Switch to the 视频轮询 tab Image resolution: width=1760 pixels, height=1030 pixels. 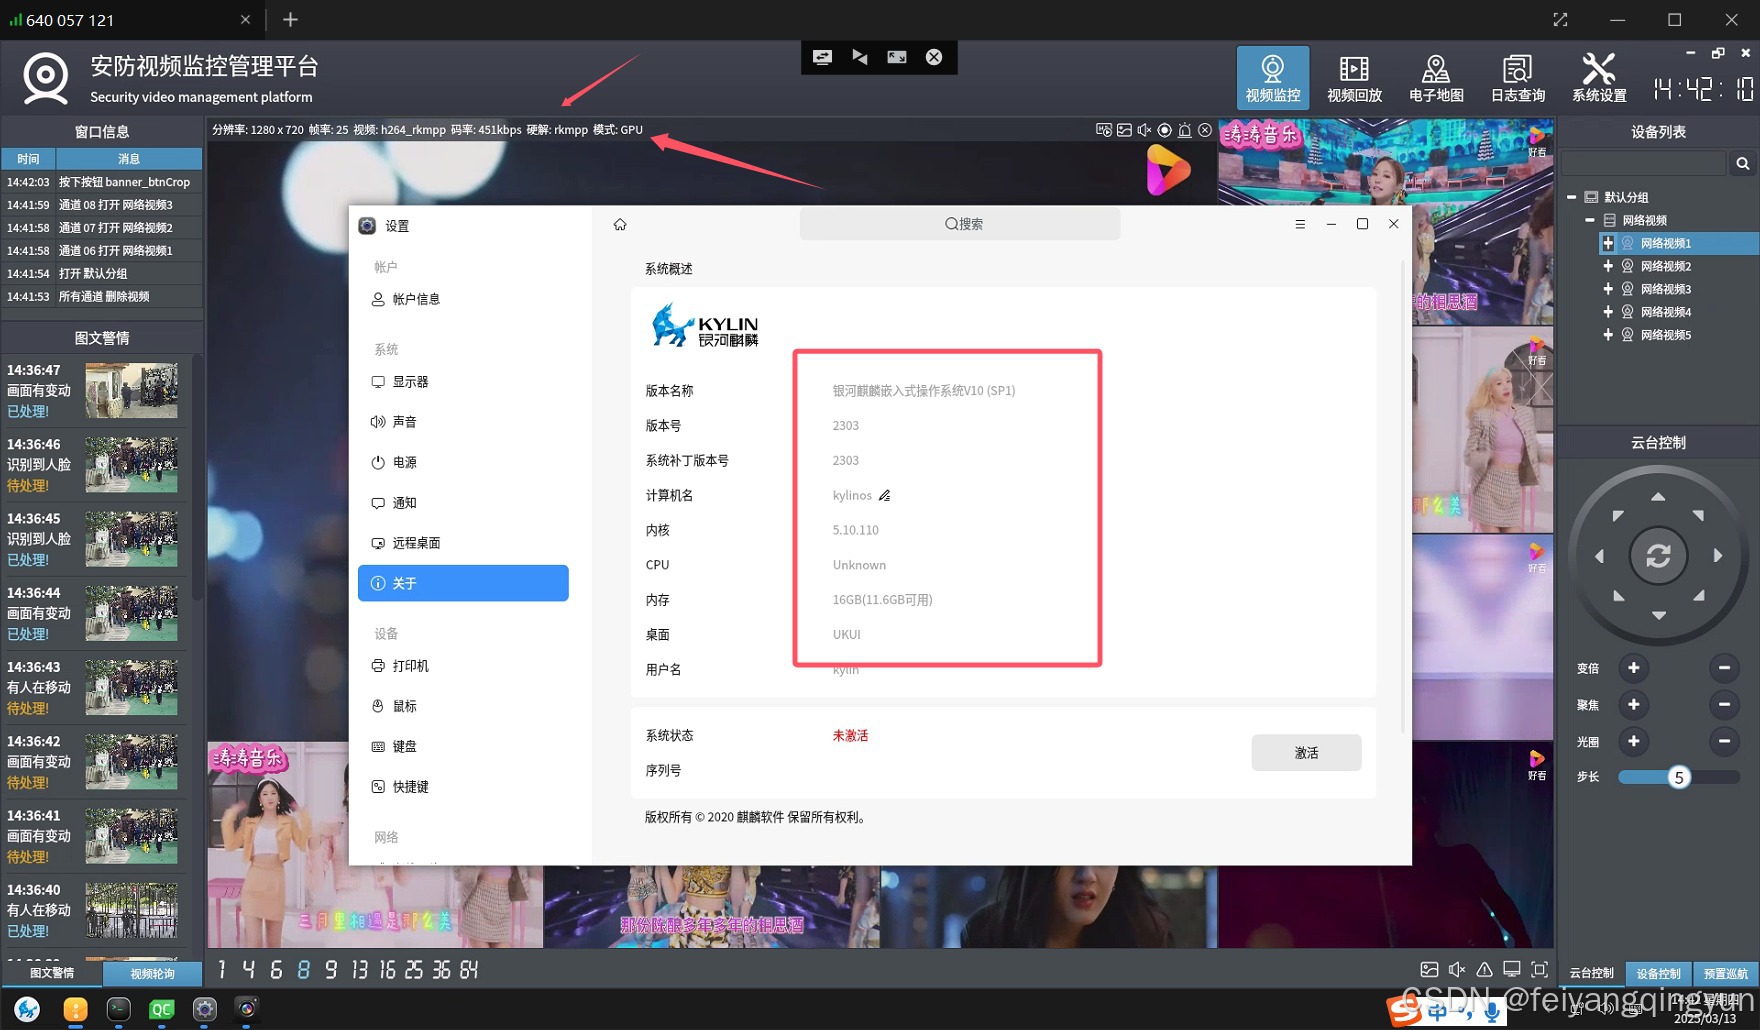coord(152,973)
